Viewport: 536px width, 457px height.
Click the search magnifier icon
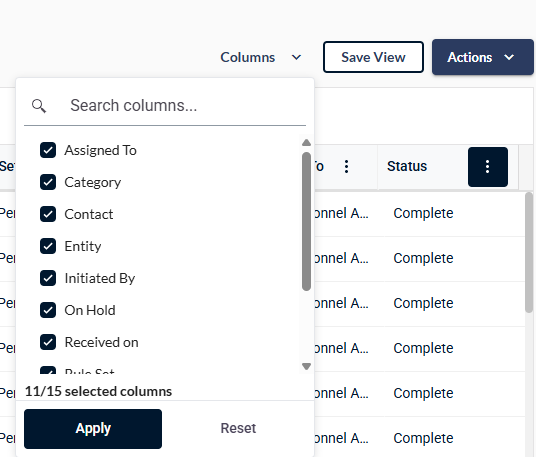click(39, 106)
